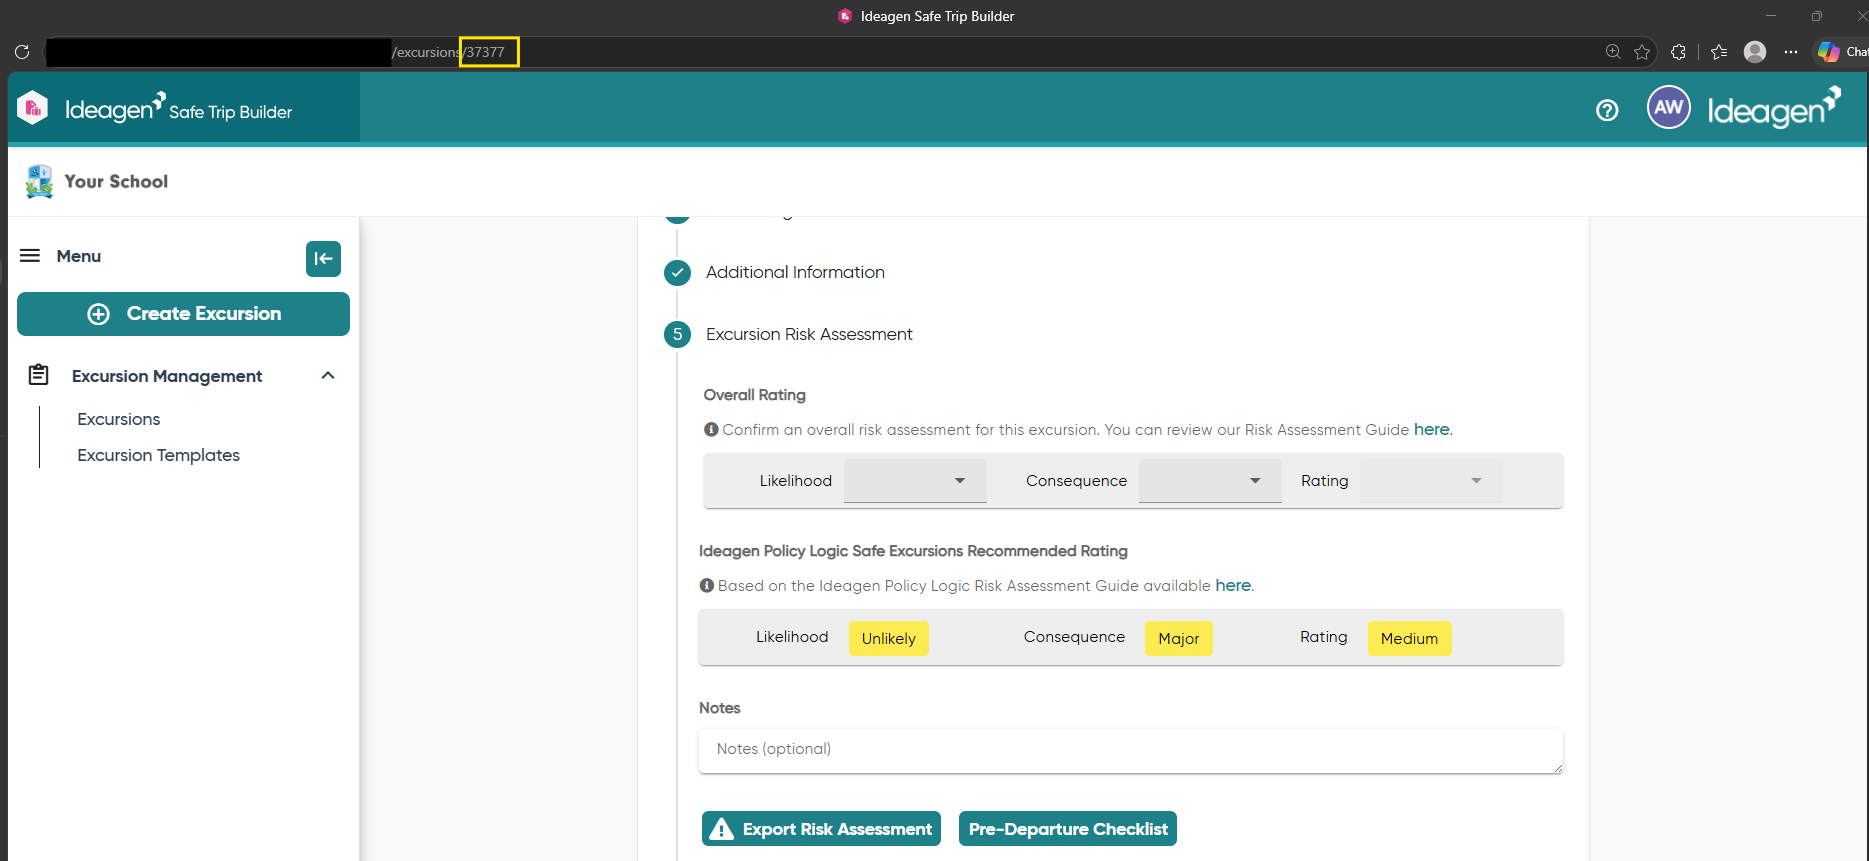Open the browser favorites list icon
1869x861 pixels.
tap(1719, 52)
